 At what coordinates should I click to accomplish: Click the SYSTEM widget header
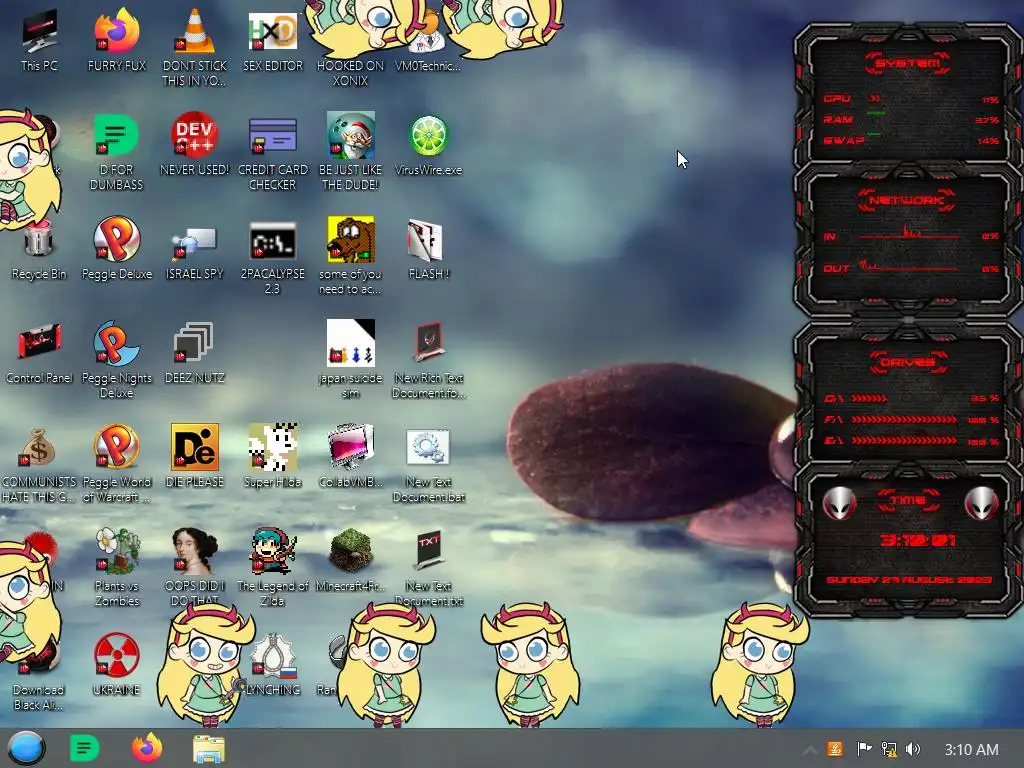(907, 63)
